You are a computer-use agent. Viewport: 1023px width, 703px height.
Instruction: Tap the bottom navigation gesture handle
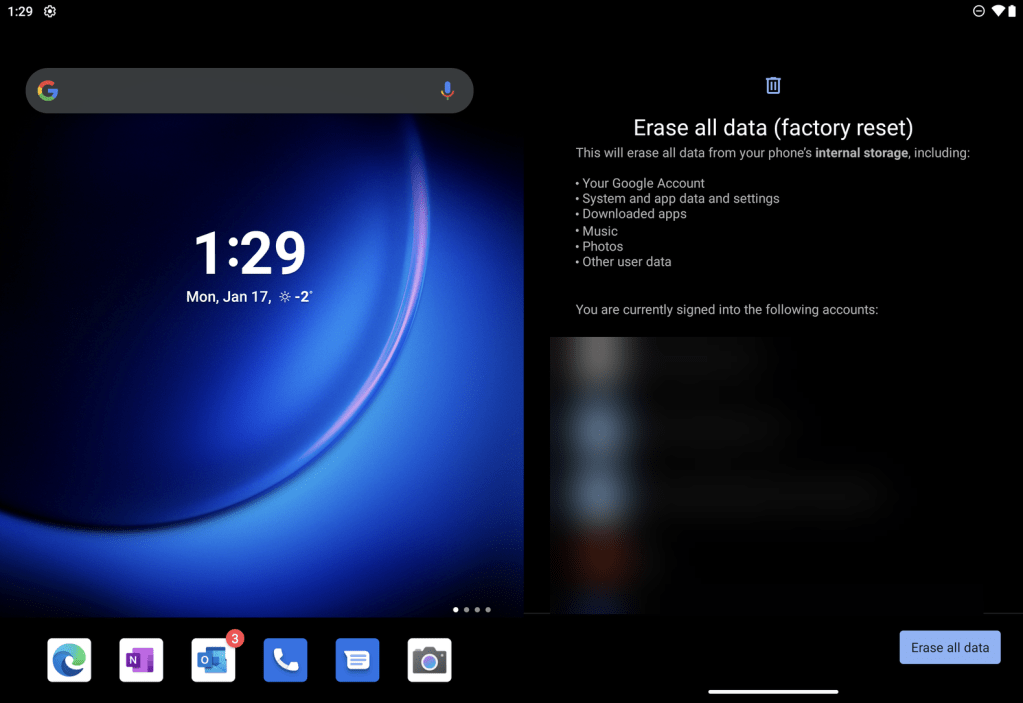[773, 691]
